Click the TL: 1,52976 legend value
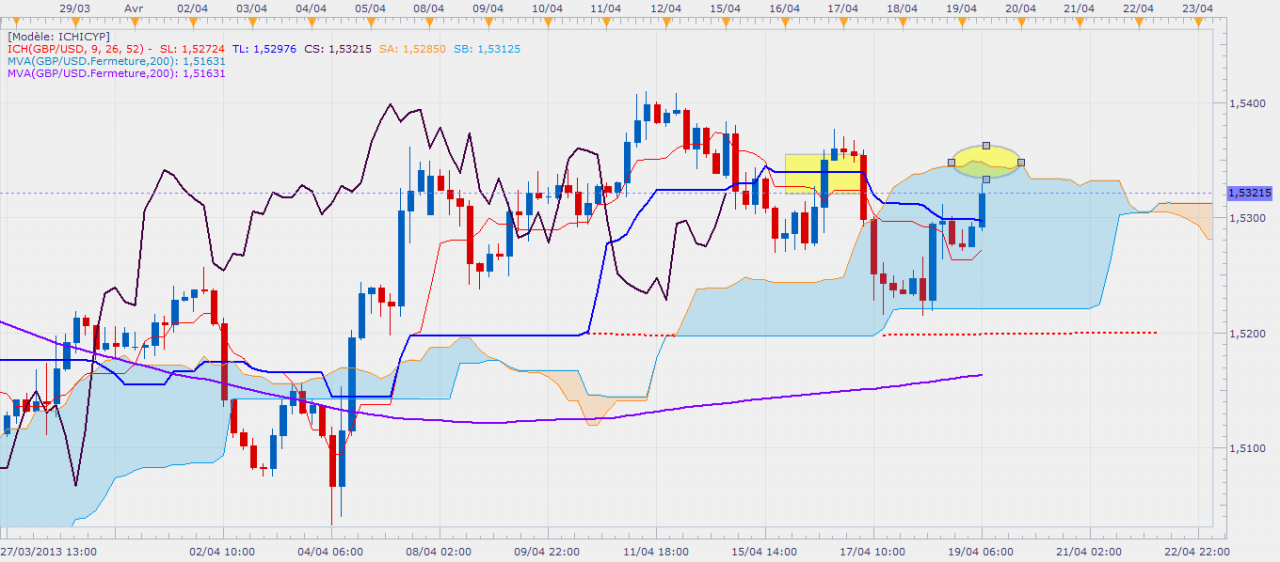The width and height of the screenshot is (1280, 562). (263, 47)
